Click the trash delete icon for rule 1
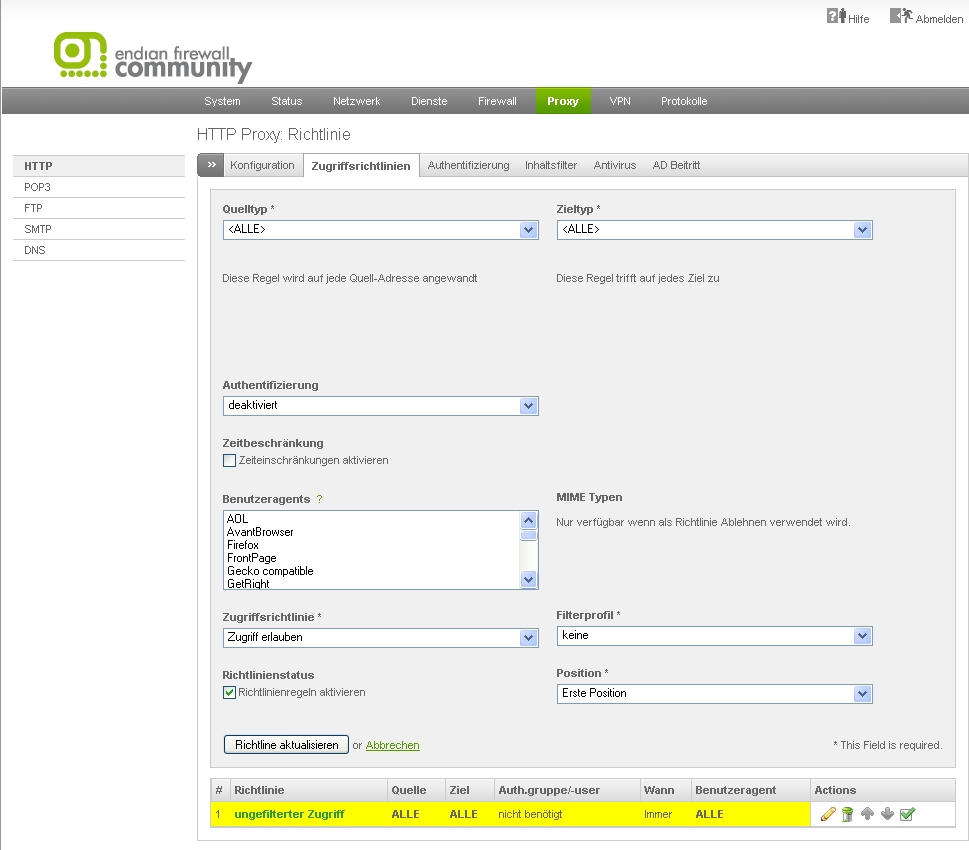This screenshot has width=969, height=850. [x=847, y=815]
